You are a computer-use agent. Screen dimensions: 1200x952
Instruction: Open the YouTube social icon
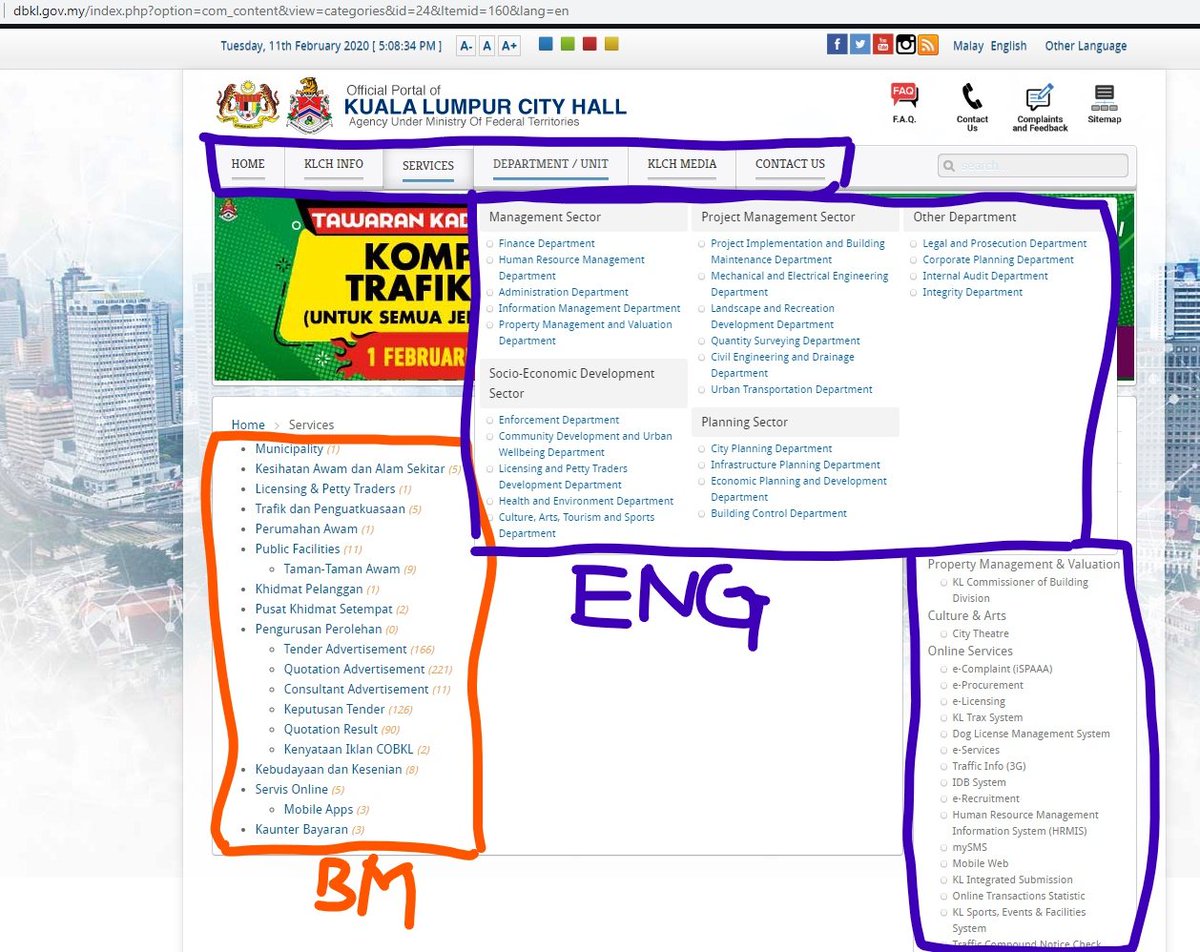click(x=883, y=44)
